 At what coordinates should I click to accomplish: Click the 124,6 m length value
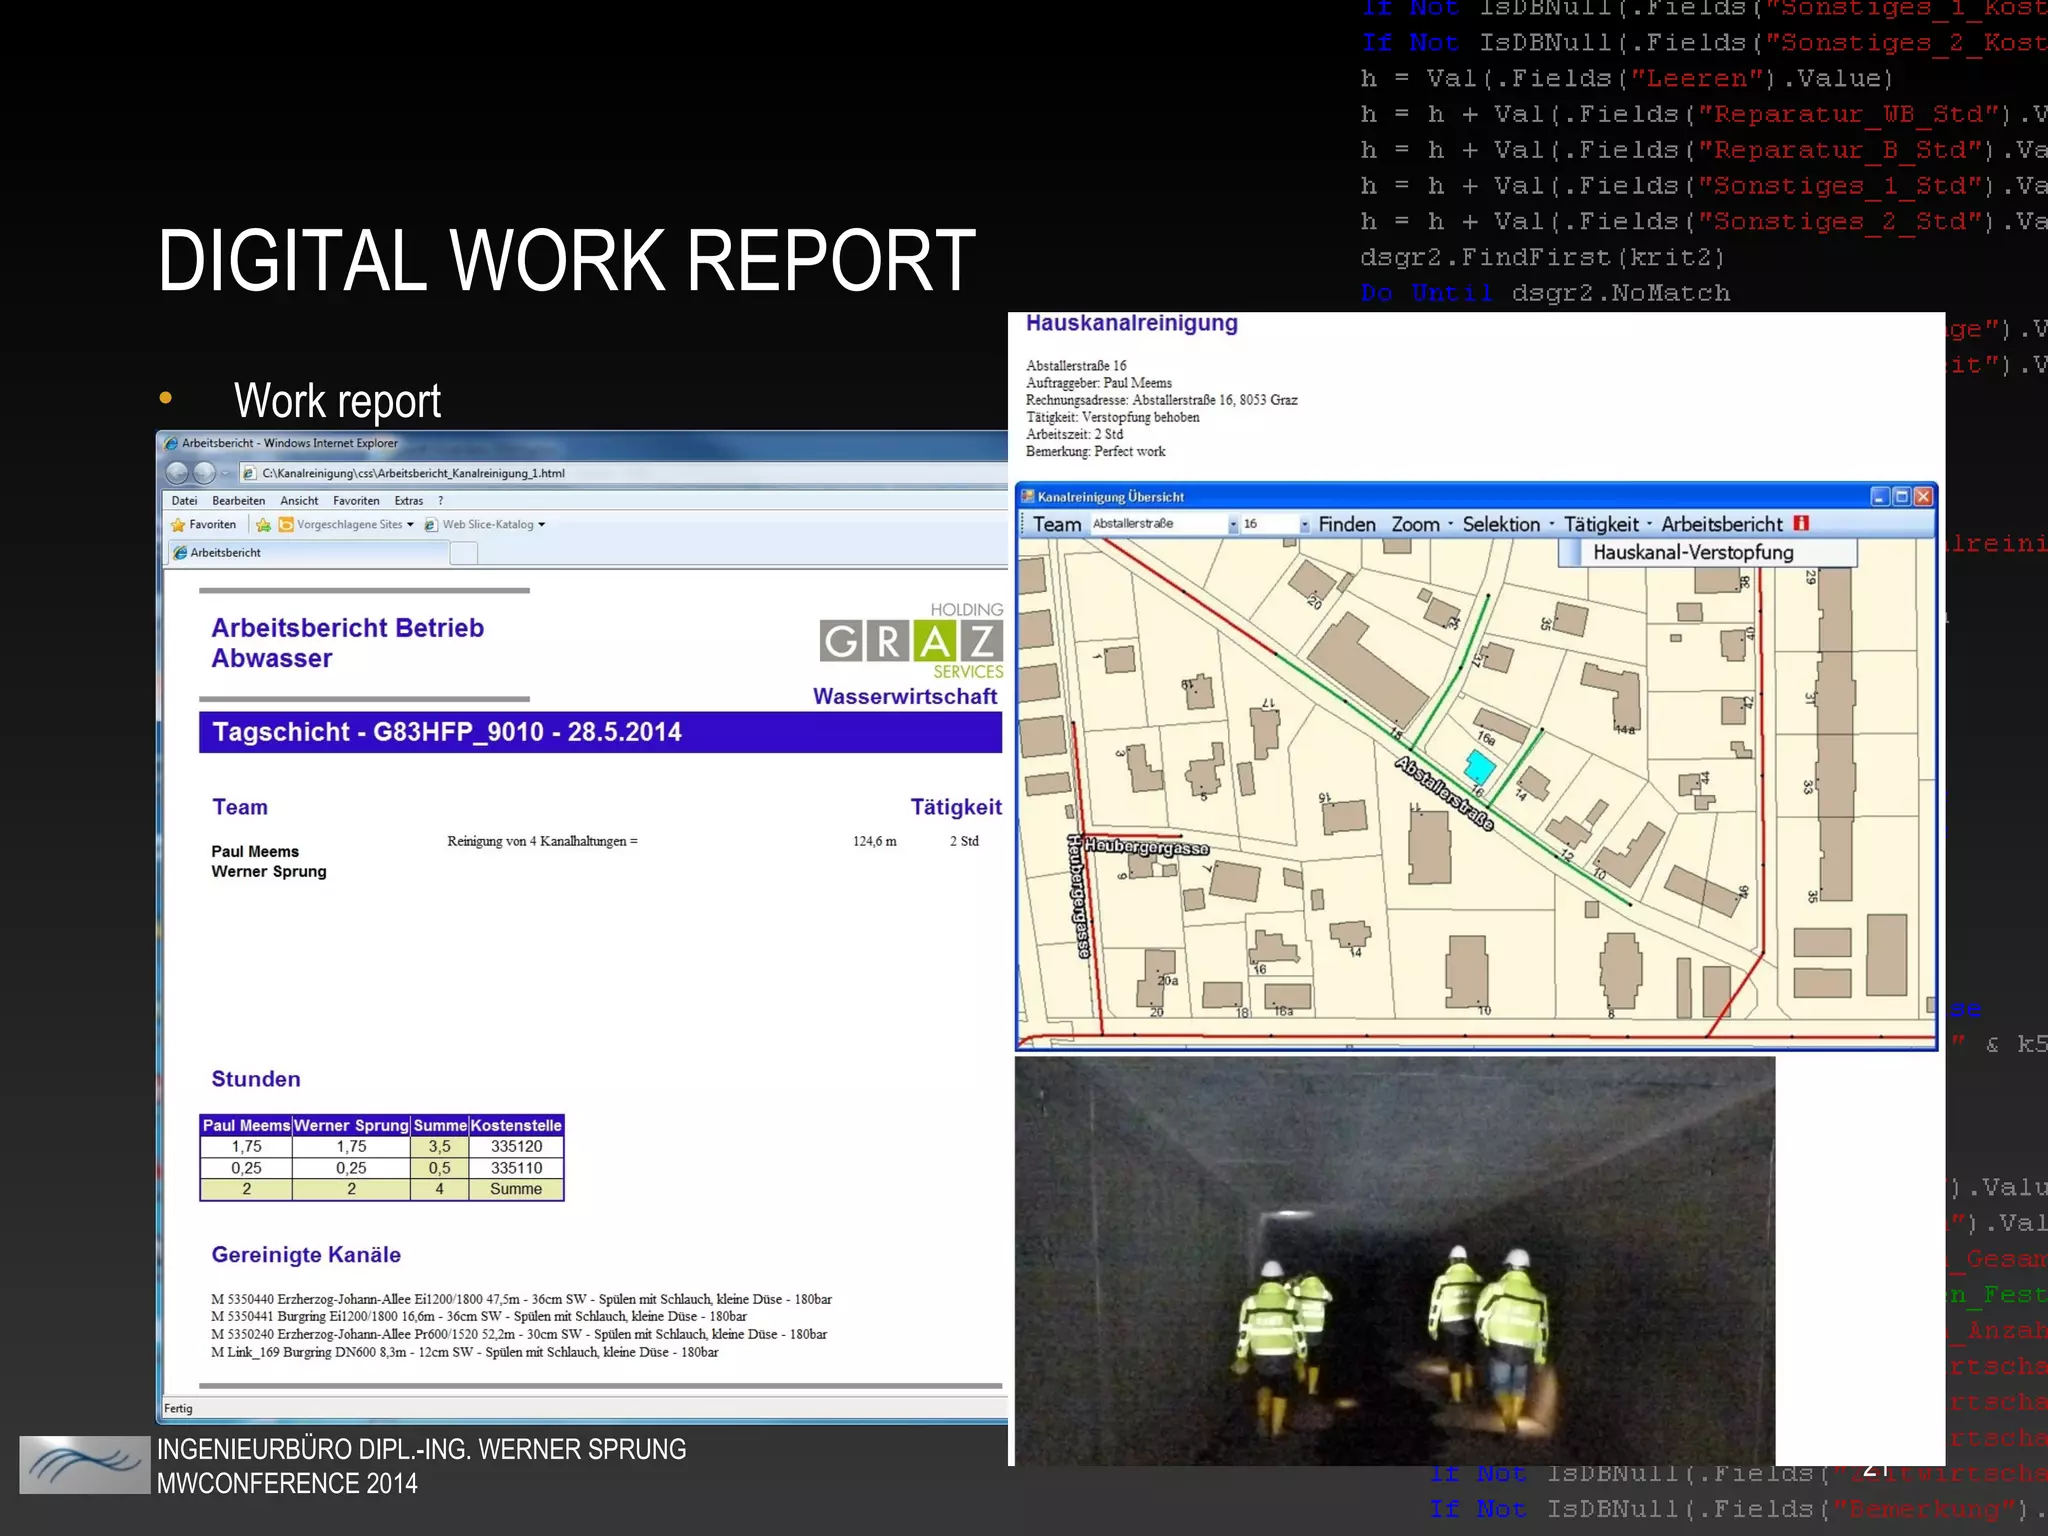click(x=875, y=841)
